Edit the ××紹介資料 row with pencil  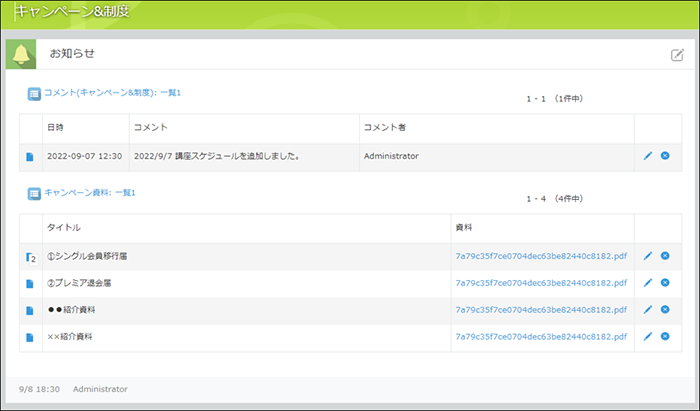point(647,336)
